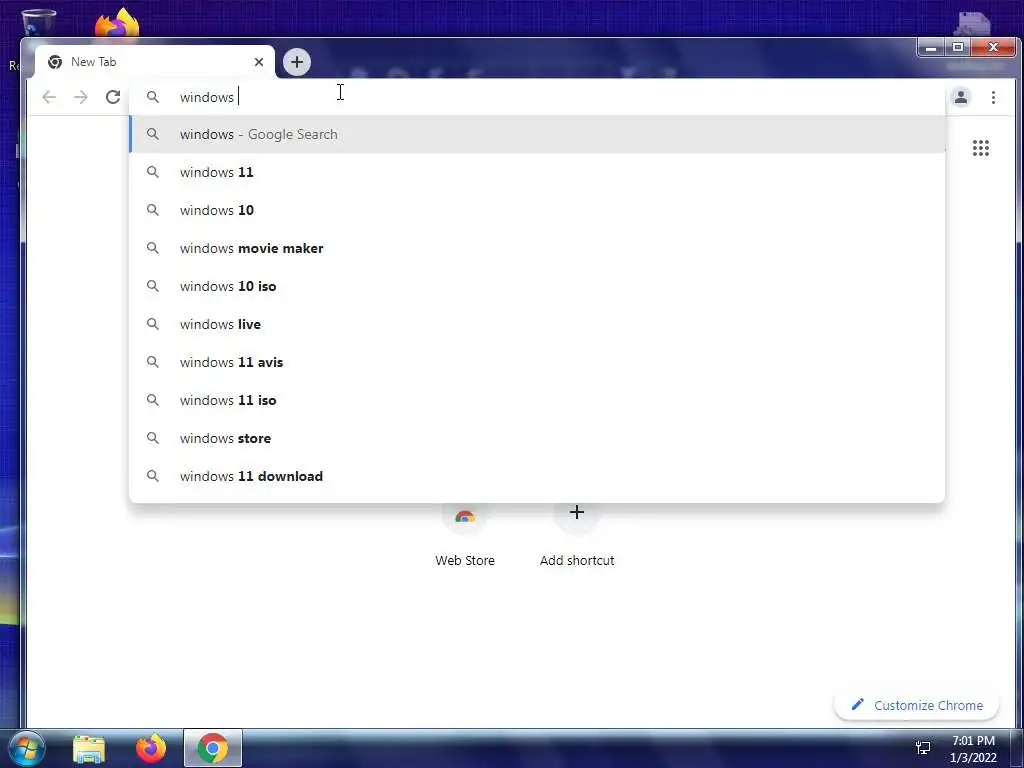Select the 'windows 11 download' suggestion
The image size is (1024, 768).
coord(537,476)
